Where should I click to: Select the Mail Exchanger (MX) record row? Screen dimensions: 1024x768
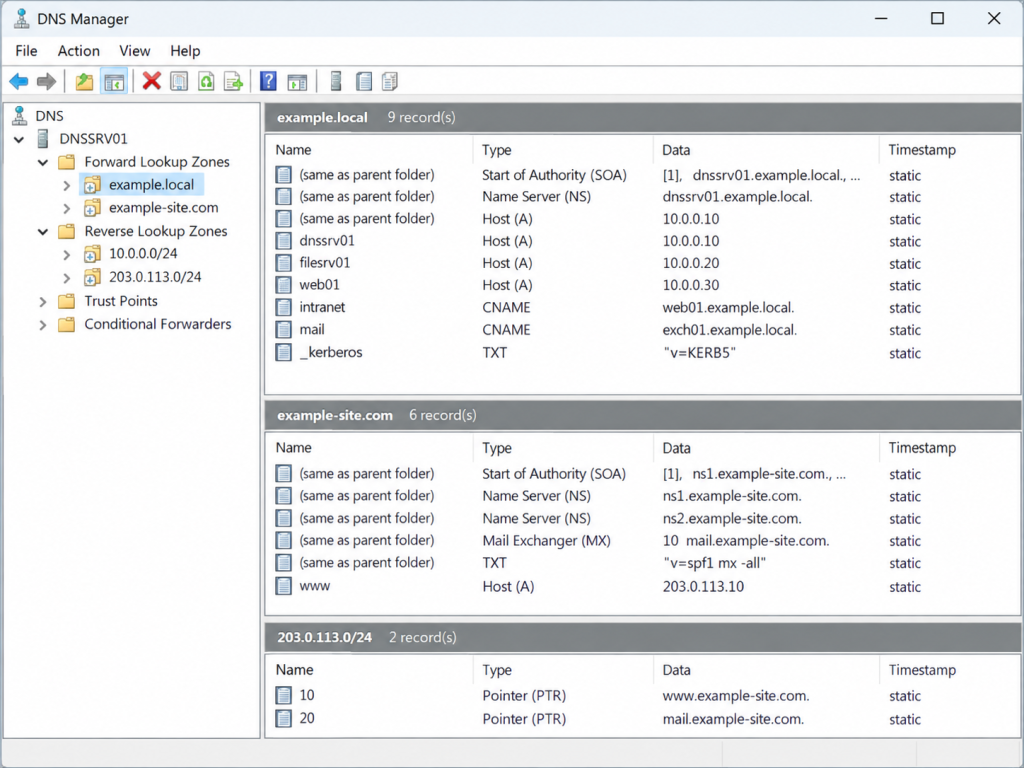pos(643,541)
